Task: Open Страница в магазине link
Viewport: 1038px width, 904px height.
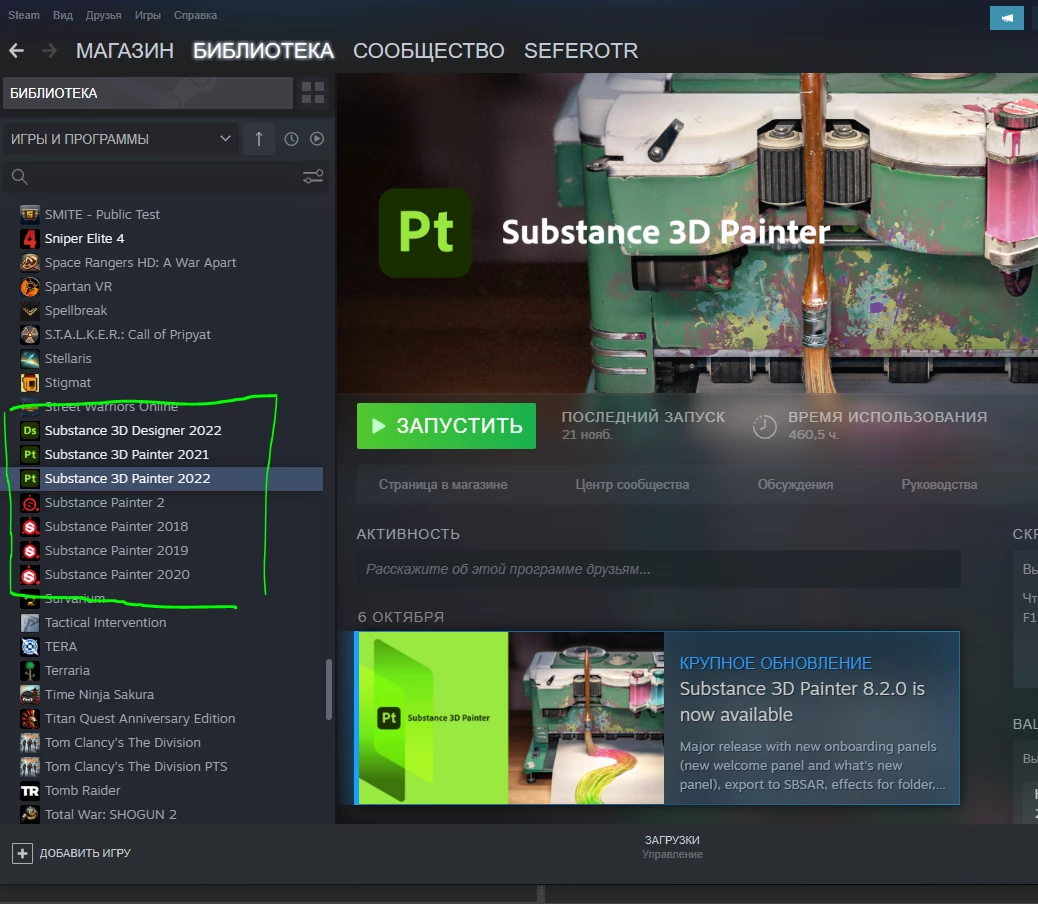Action: [443, 484]
